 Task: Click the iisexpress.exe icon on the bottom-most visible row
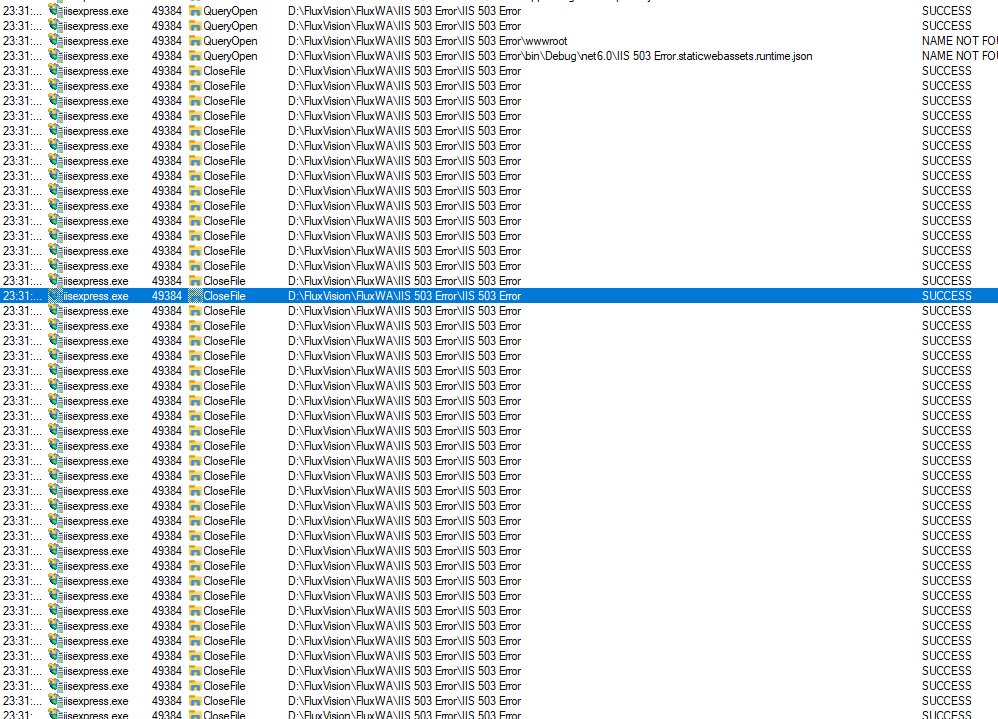(53, 714)
